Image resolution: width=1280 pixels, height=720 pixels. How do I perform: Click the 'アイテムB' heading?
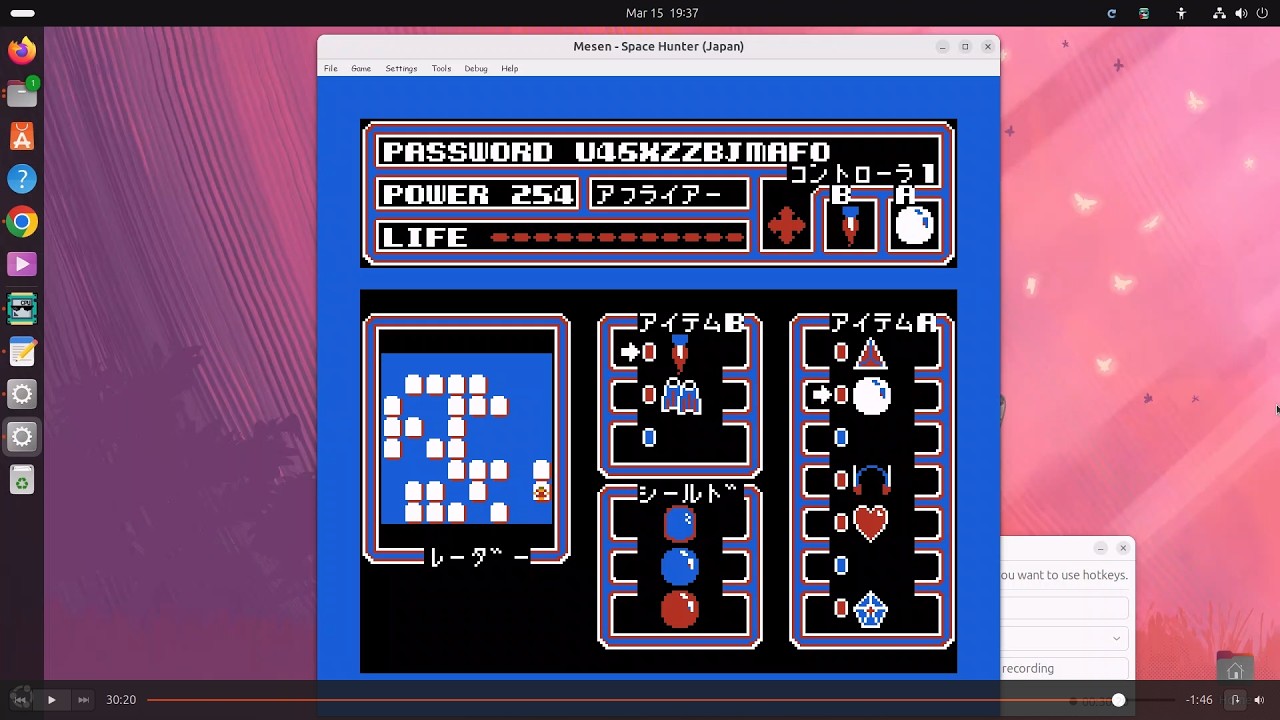[691, 323]
